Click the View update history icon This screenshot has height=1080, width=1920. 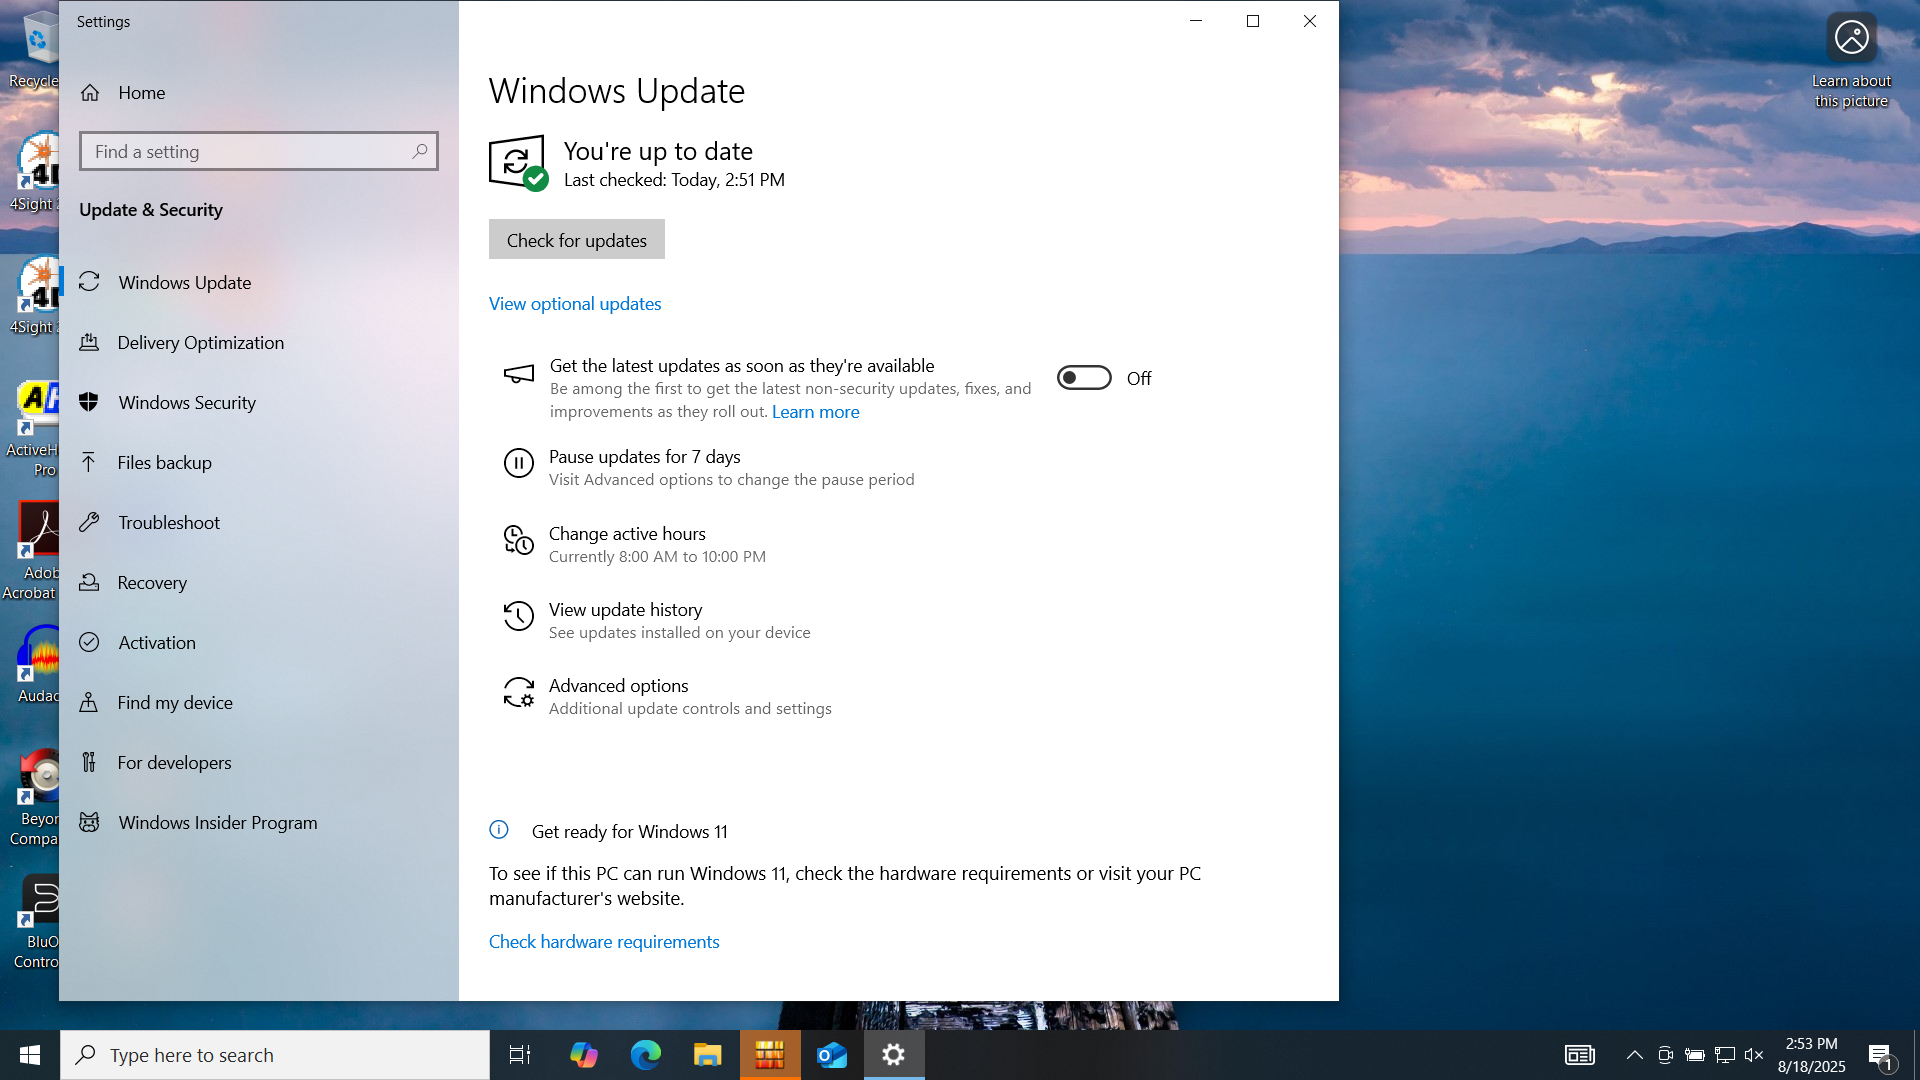tap(518, 616)
